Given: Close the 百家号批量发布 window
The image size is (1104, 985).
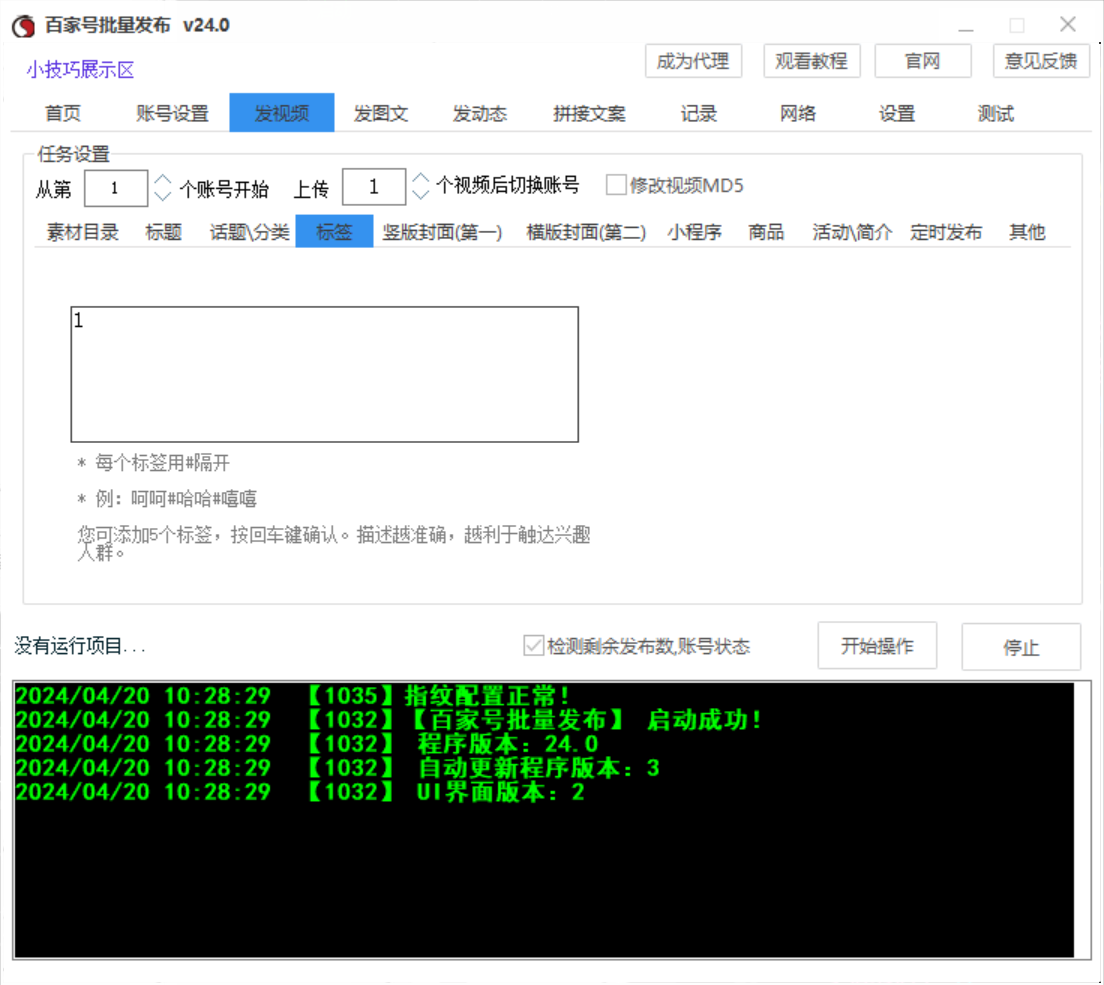Looking at the screenshot, I should 1067,25.
